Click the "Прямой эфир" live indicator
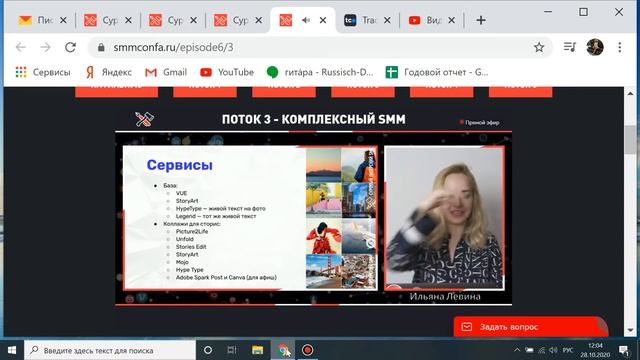 480,122
